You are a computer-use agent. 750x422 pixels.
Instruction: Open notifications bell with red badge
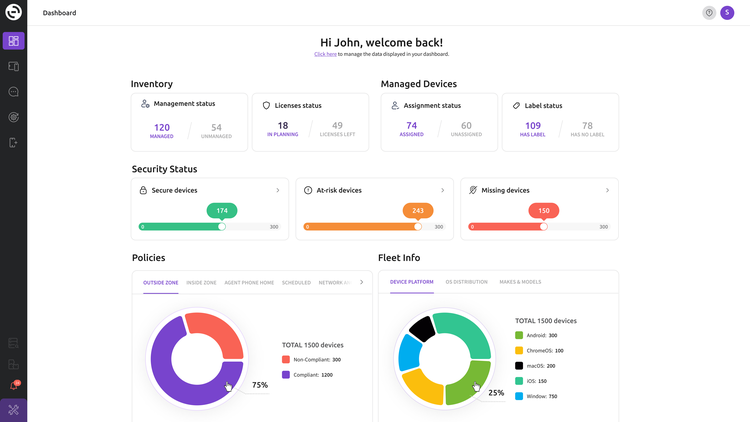tap(13, 386)
